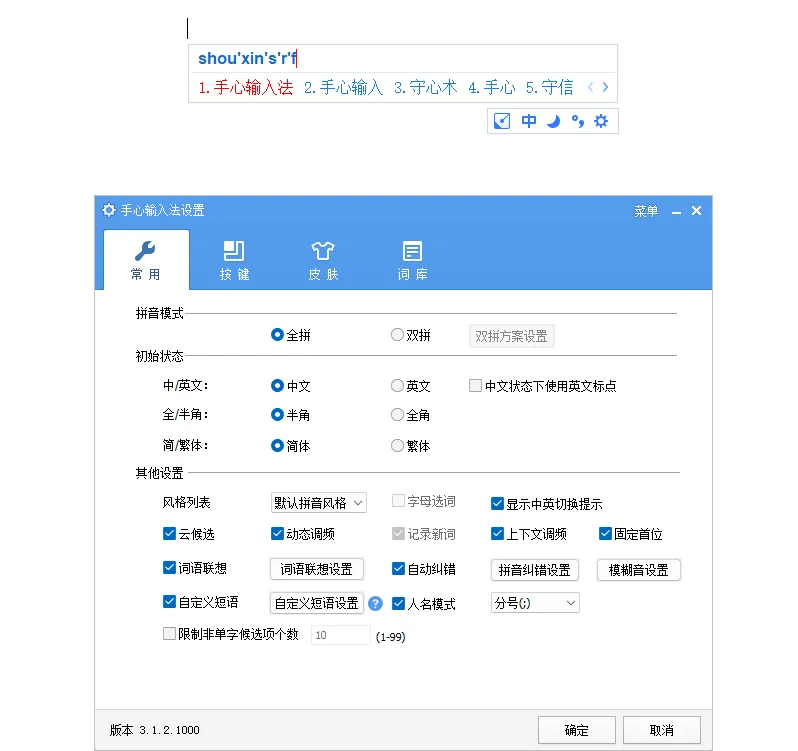Select 简体 option
The height and width of the screenshot is (751, 798).
pos(291,446)
